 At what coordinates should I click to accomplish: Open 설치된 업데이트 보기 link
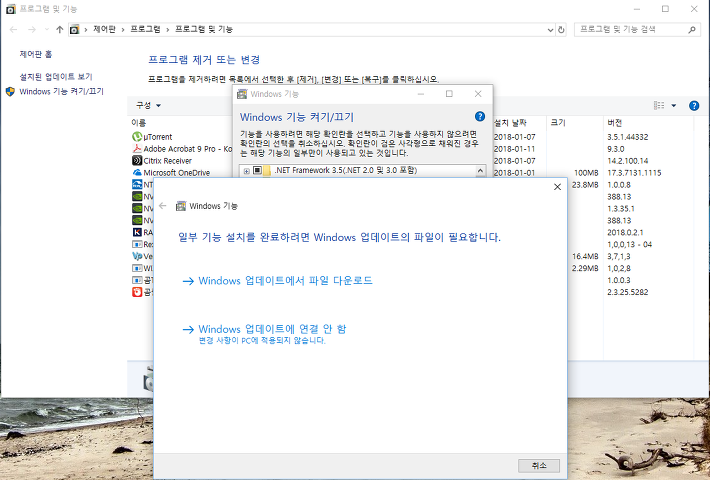[x=56, y=77]
